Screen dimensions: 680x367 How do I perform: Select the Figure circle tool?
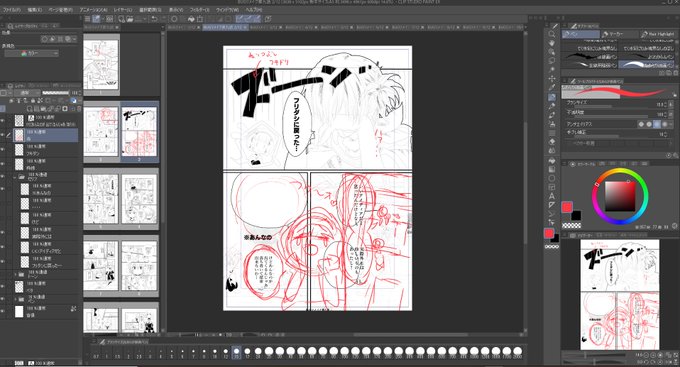point(552,178)
